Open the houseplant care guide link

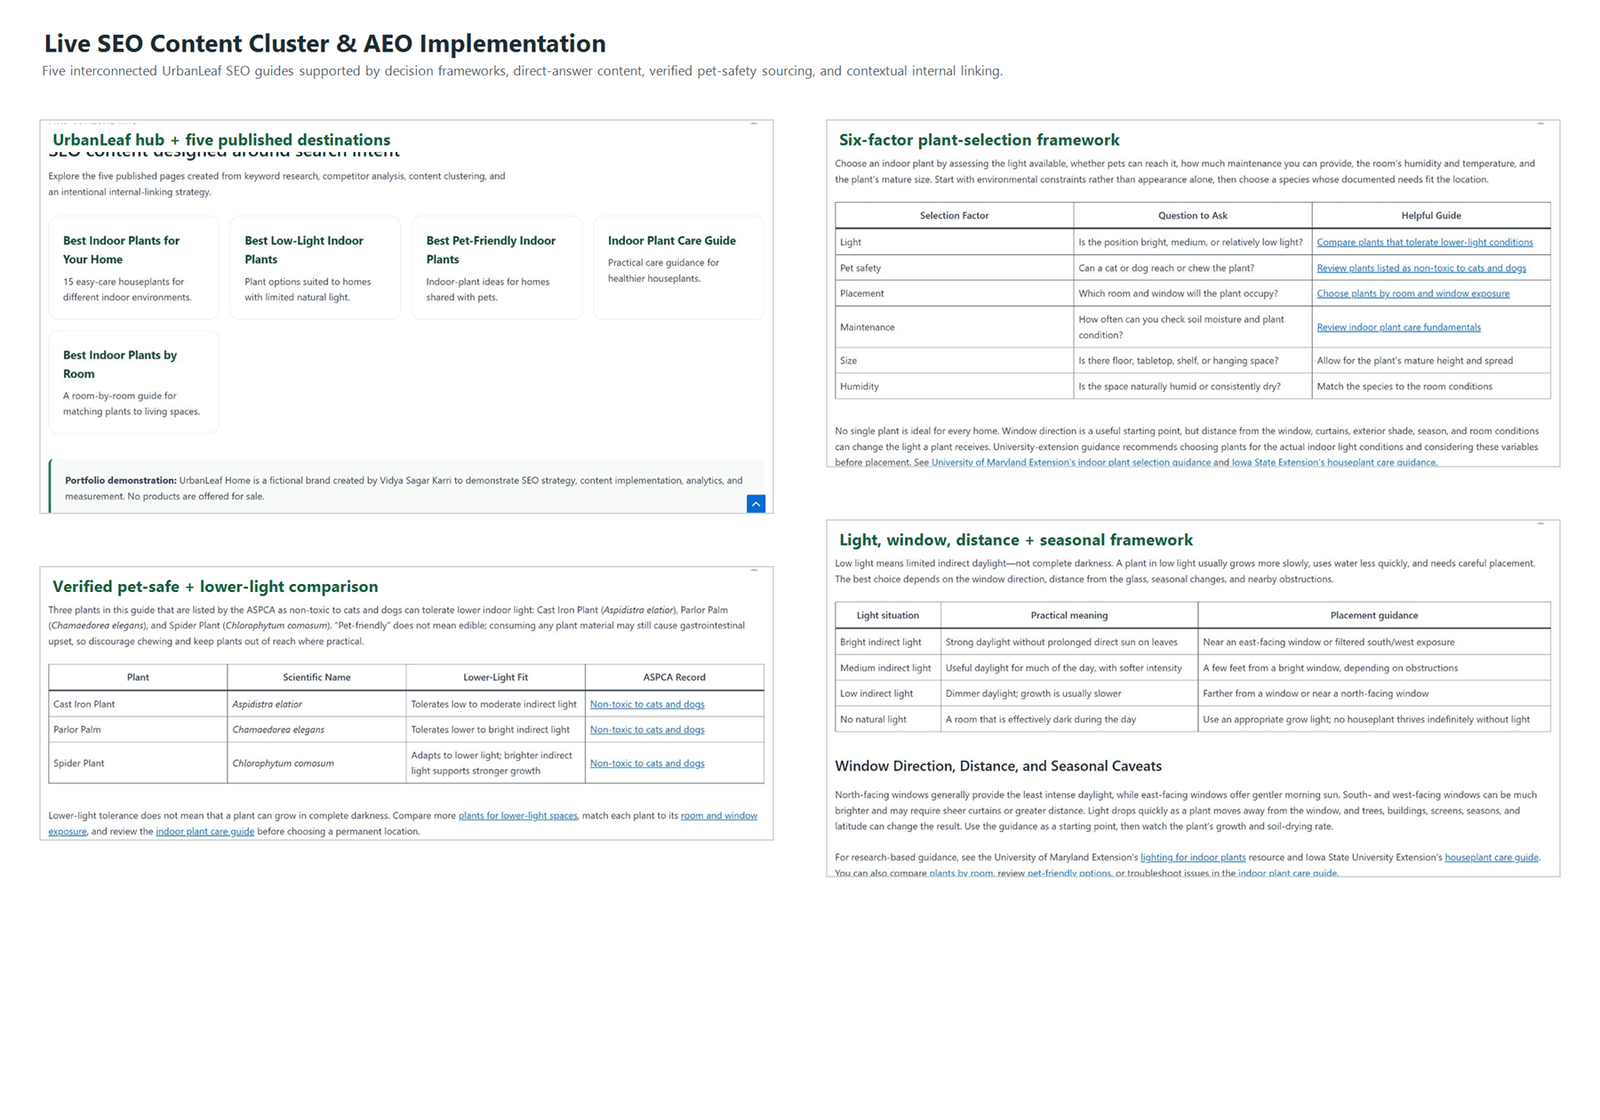click(1491, 857)
